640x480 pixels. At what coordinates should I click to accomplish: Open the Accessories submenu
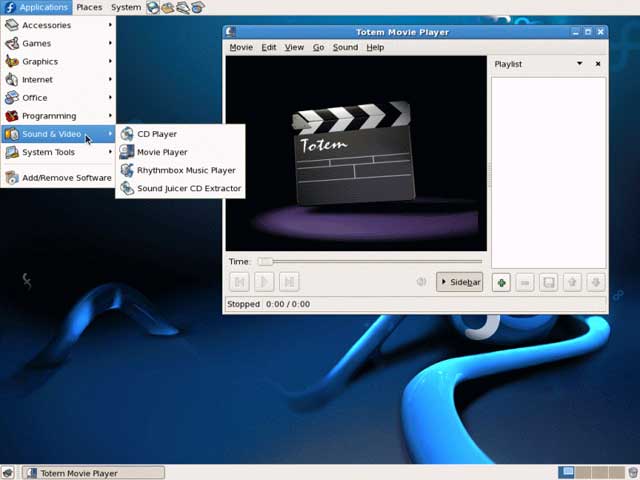(x=58, y=25)
